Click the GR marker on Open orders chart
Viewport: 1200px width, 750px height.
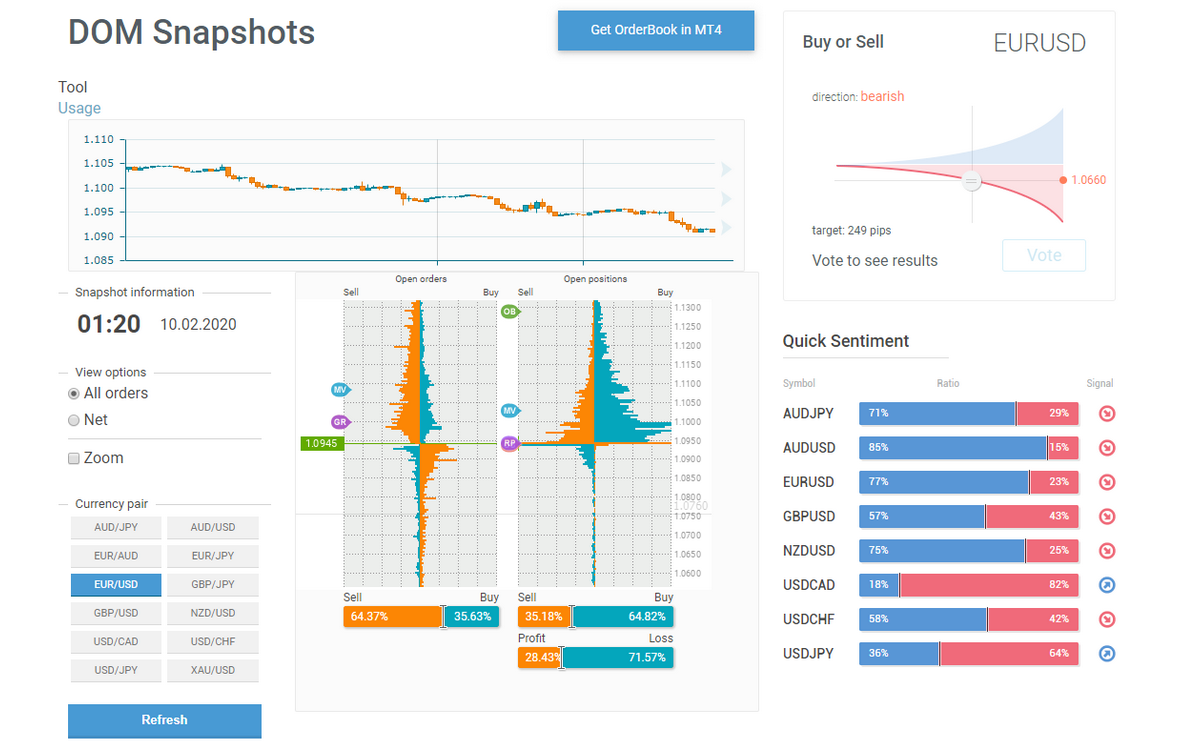pyautogui.click(x=340, y=422)
